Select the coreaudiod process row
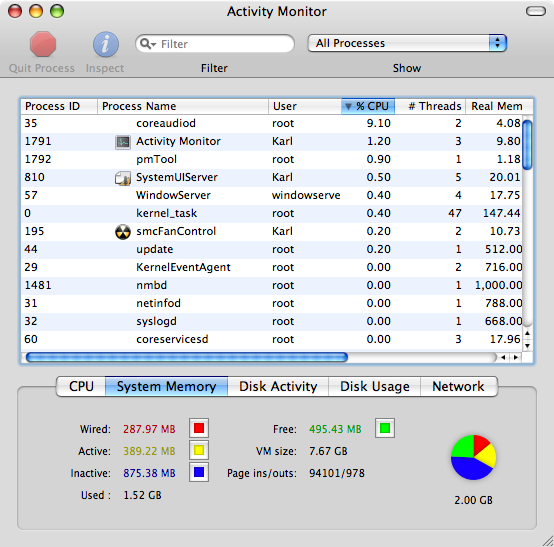This screenshot has height=547, width=554. [272, 123]
